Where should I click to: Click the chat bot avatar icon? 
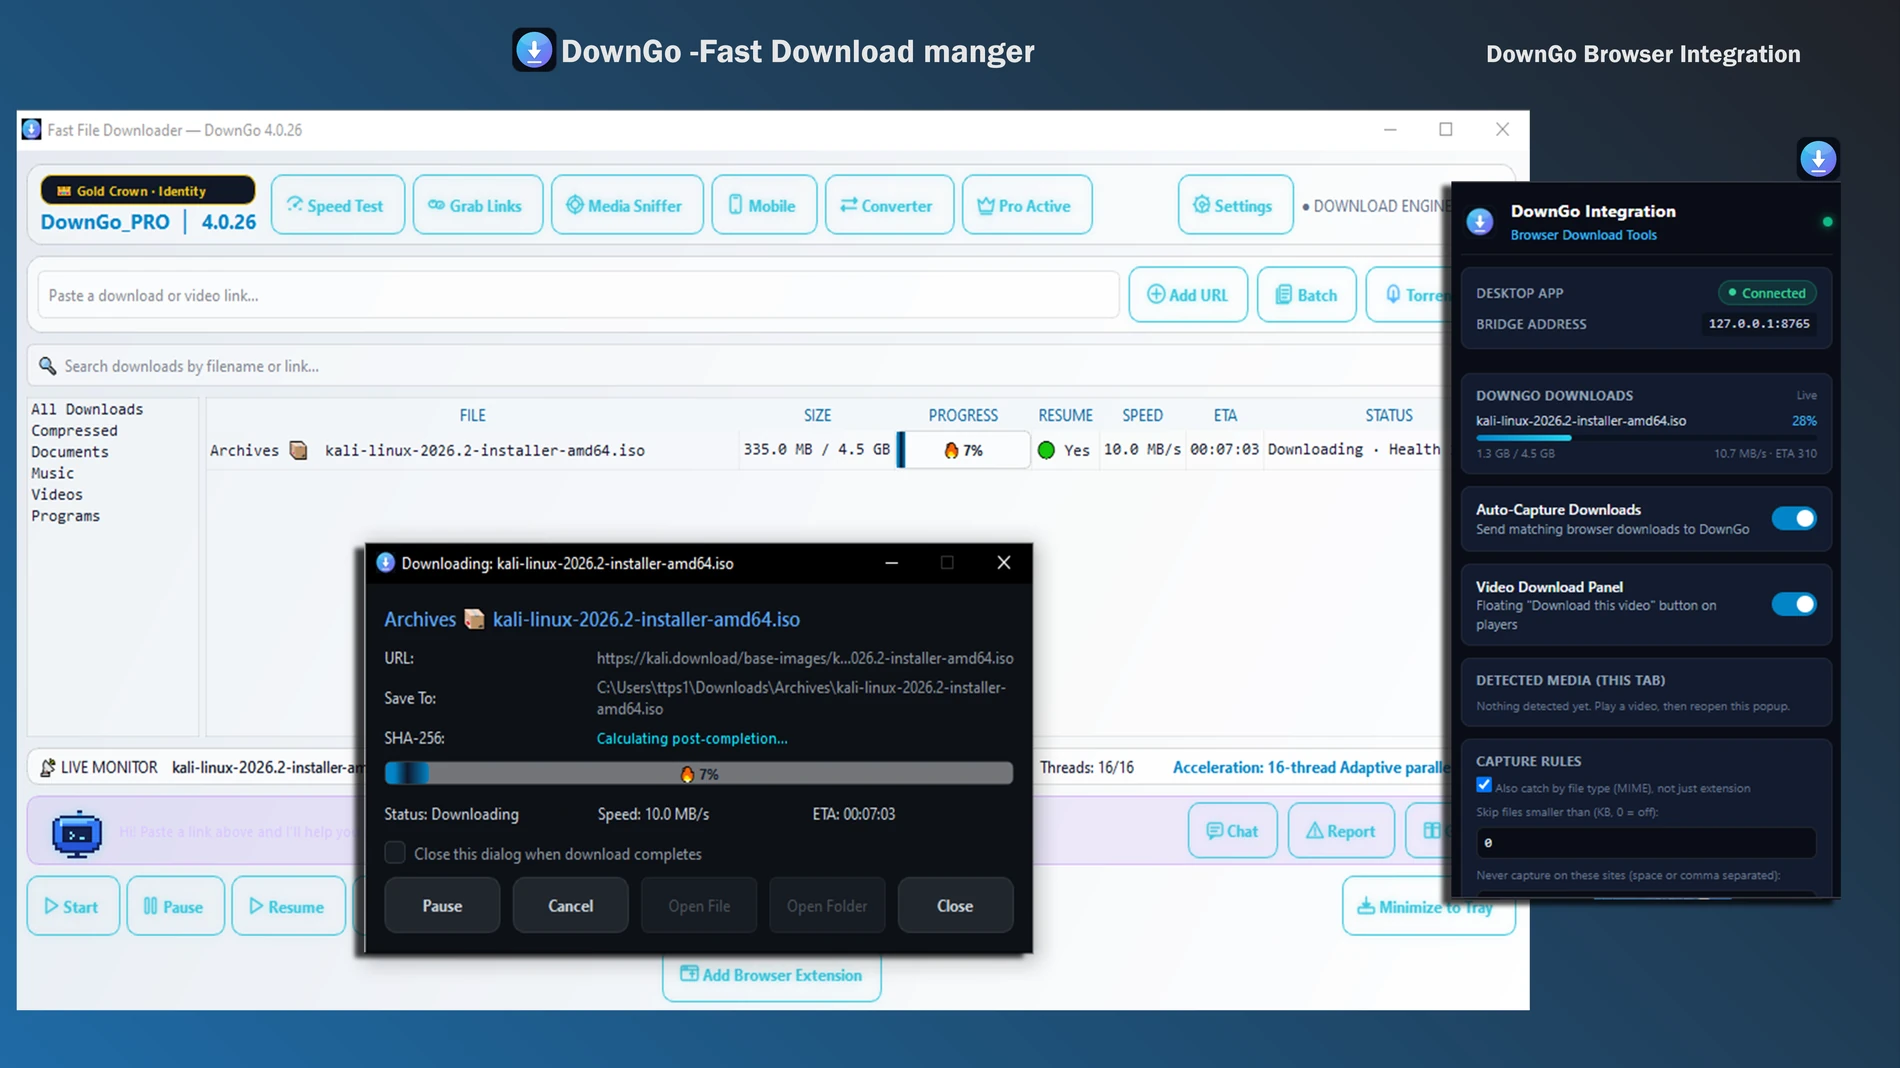pyautogui.click(x=77, y=832)
